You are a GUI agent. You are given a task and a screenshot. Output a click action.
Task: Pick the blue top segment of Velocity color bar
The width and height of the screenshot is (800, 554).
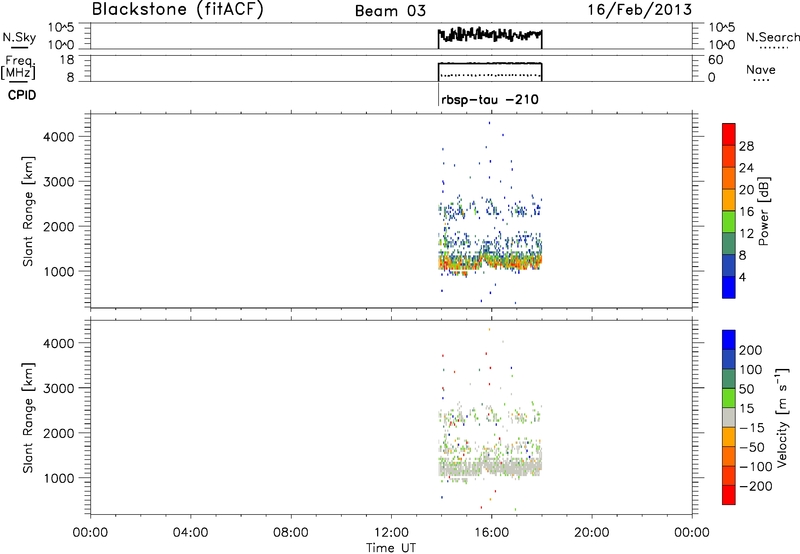click(x=729, y=340)
